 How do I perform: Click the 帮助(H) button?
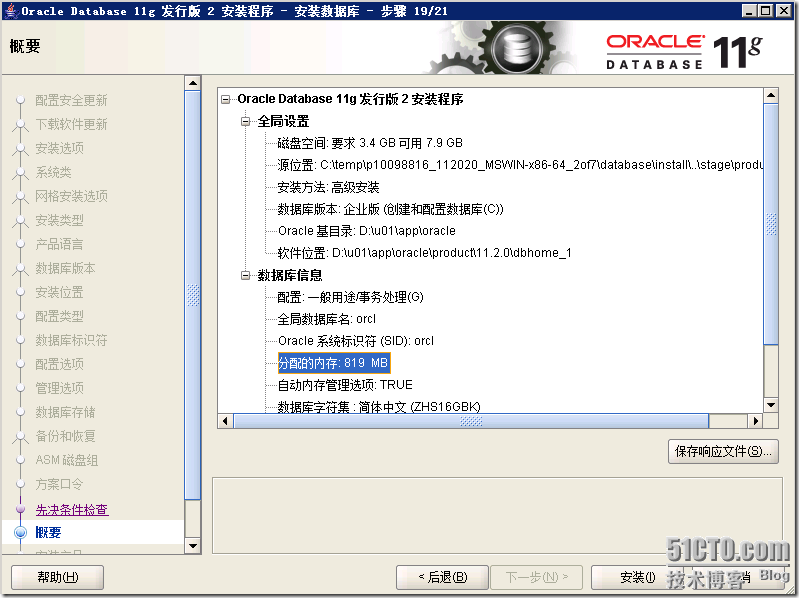point(58,577)
